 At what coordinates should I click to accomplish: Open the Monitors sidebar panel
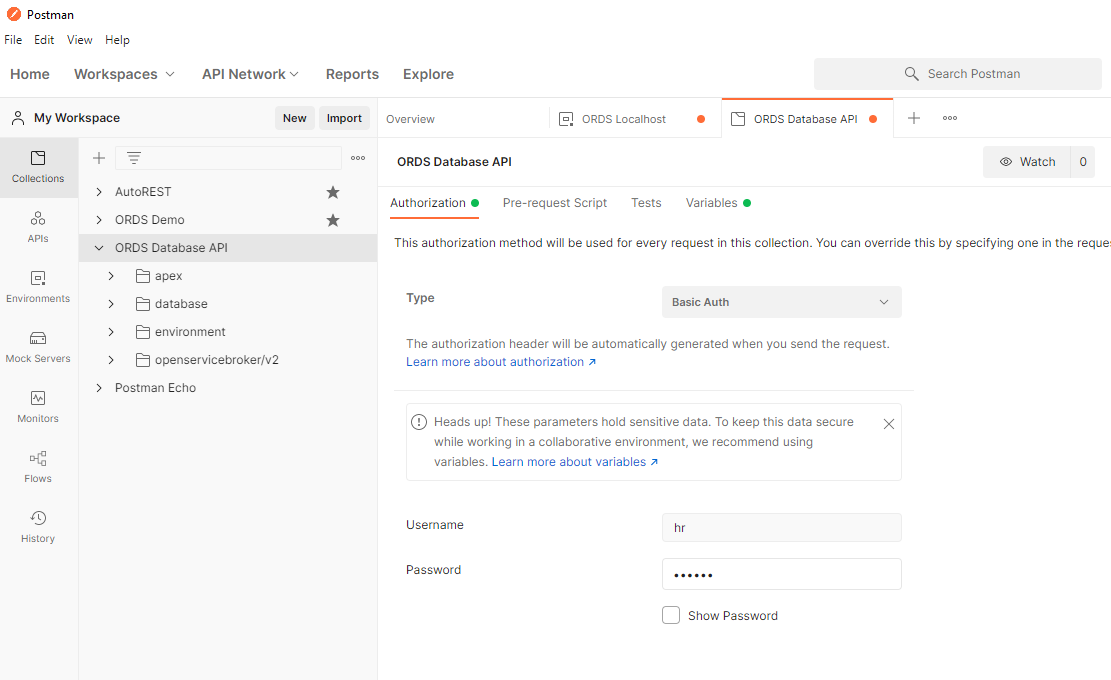(38, 407)
